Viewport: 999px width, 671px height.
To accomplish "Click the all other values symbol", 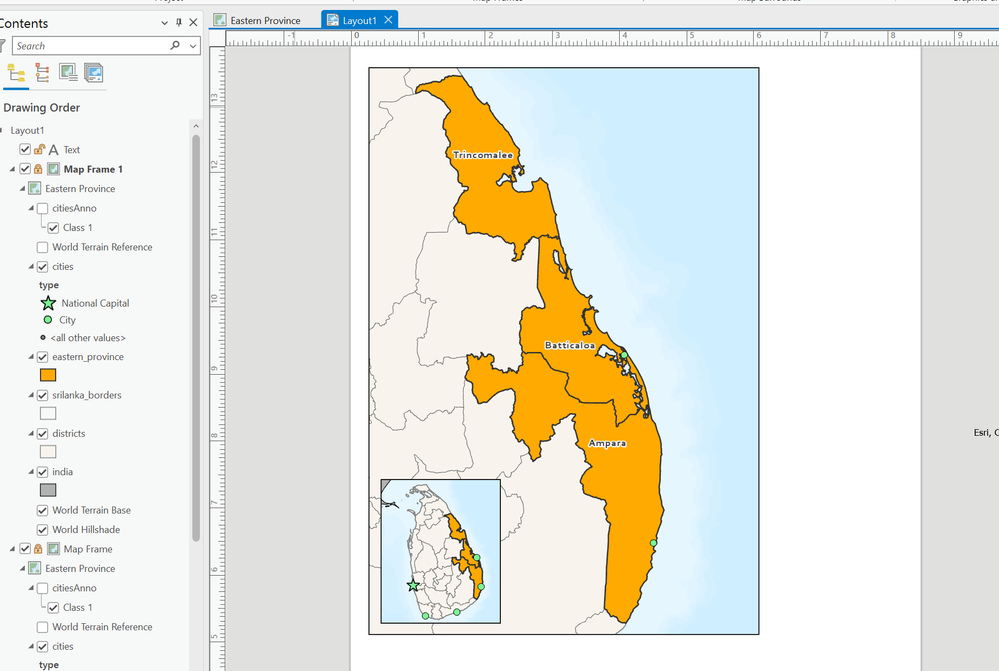I will point(43,338).
